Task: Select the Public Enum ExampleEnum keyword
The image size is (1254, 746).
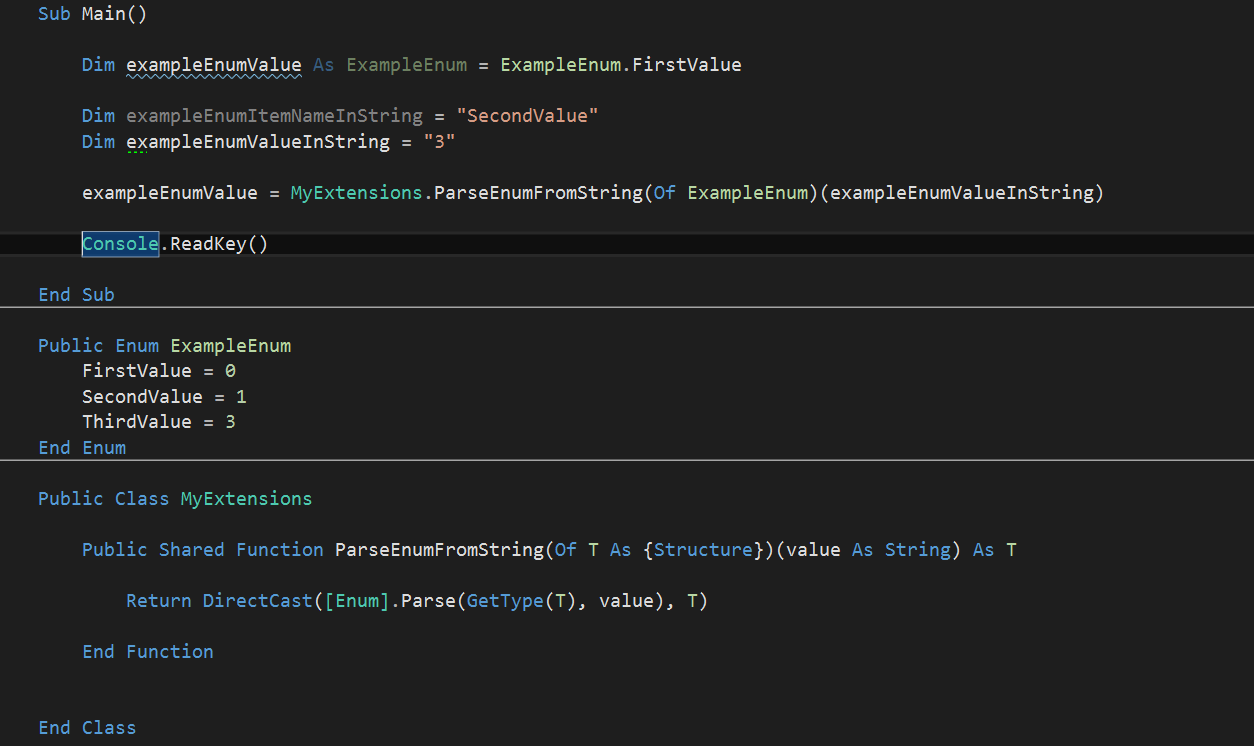Action: pos(164,345)
